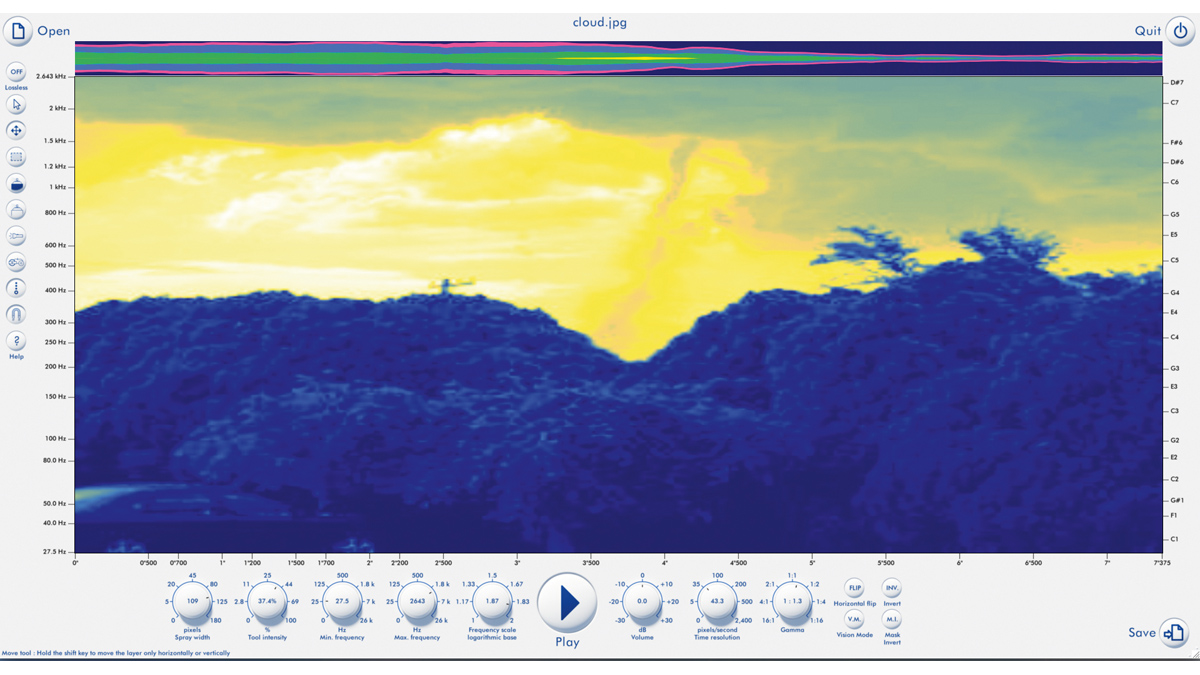
Task: Click the Volume dB knob
Action: point(642,602)
